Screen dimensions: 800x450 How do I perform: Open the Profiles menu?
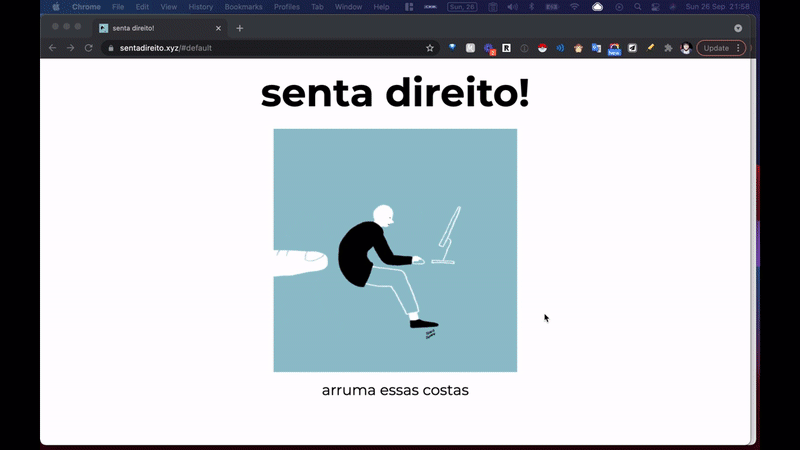pyautogui.click(x=287, y=7)
